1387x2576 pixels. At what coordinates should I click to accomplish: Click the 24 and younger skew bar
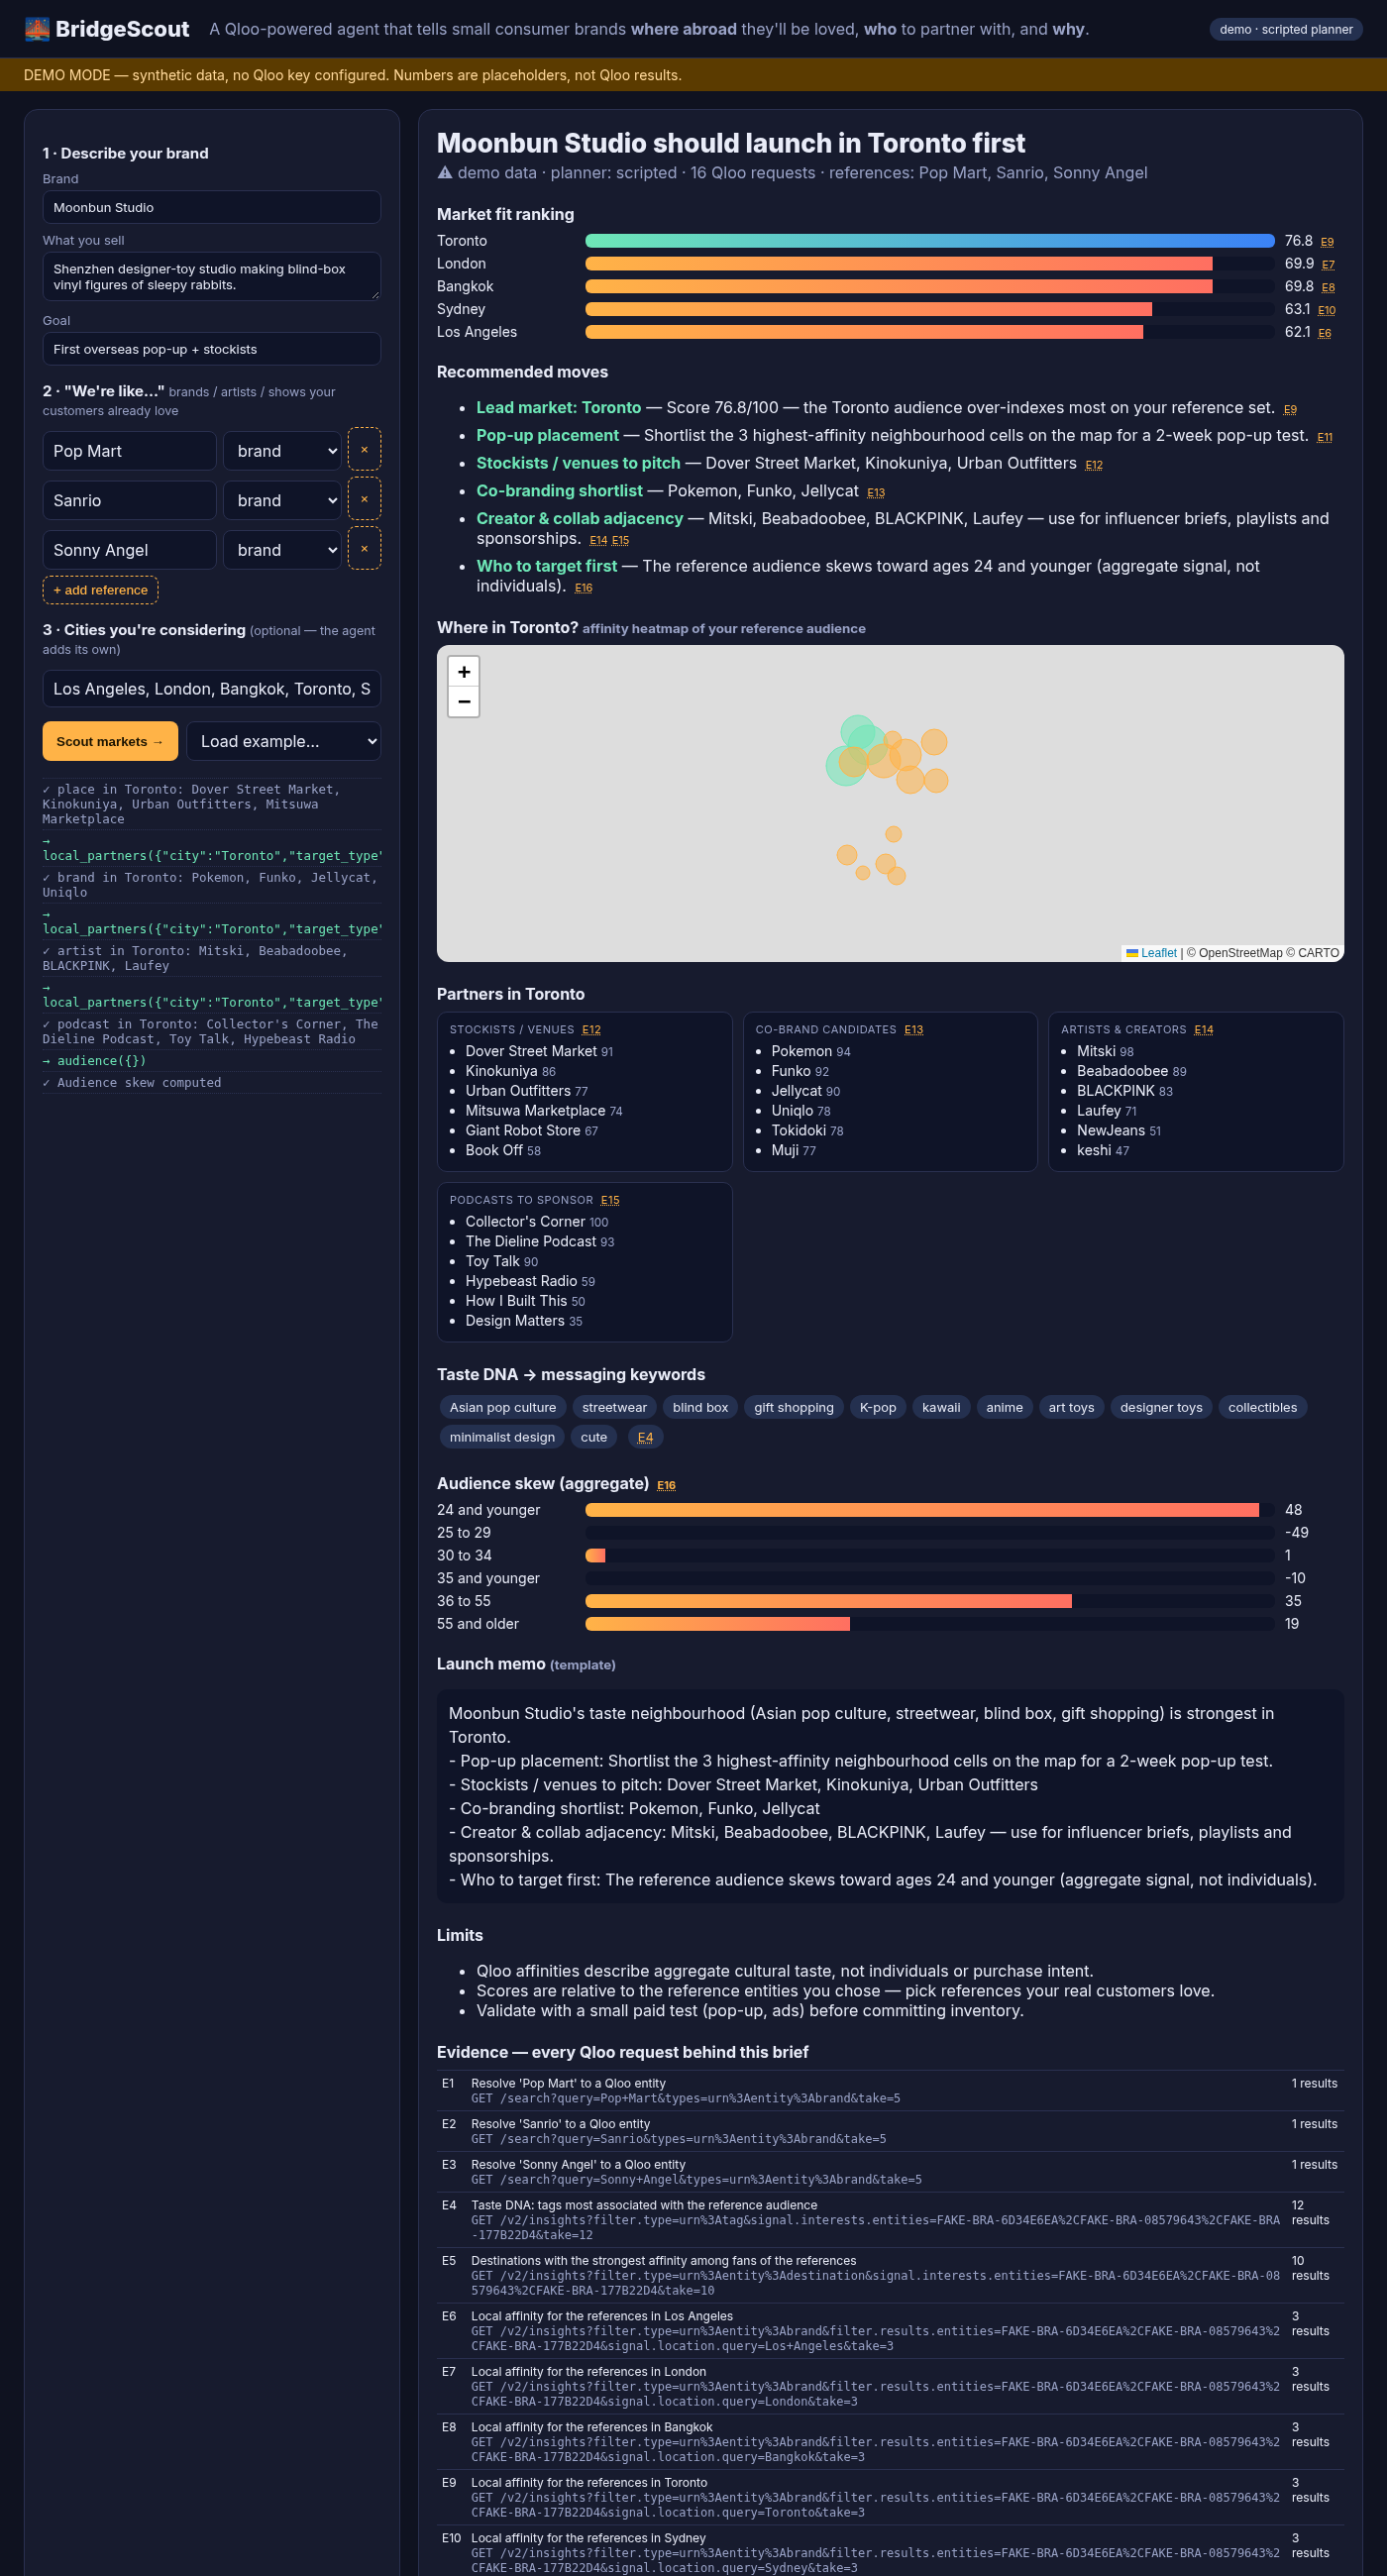(x=922, y=1510)
